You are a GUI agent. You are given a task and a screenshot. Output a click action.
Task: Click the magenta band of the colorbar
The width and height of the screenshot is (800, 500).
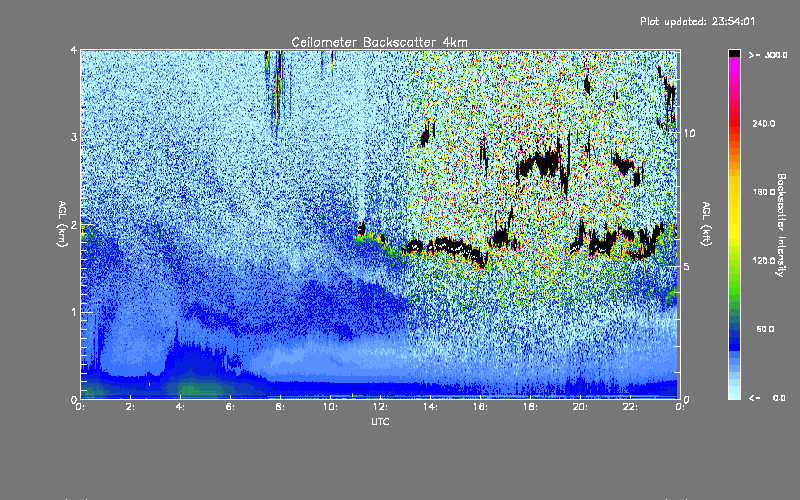tap(734, 66)
